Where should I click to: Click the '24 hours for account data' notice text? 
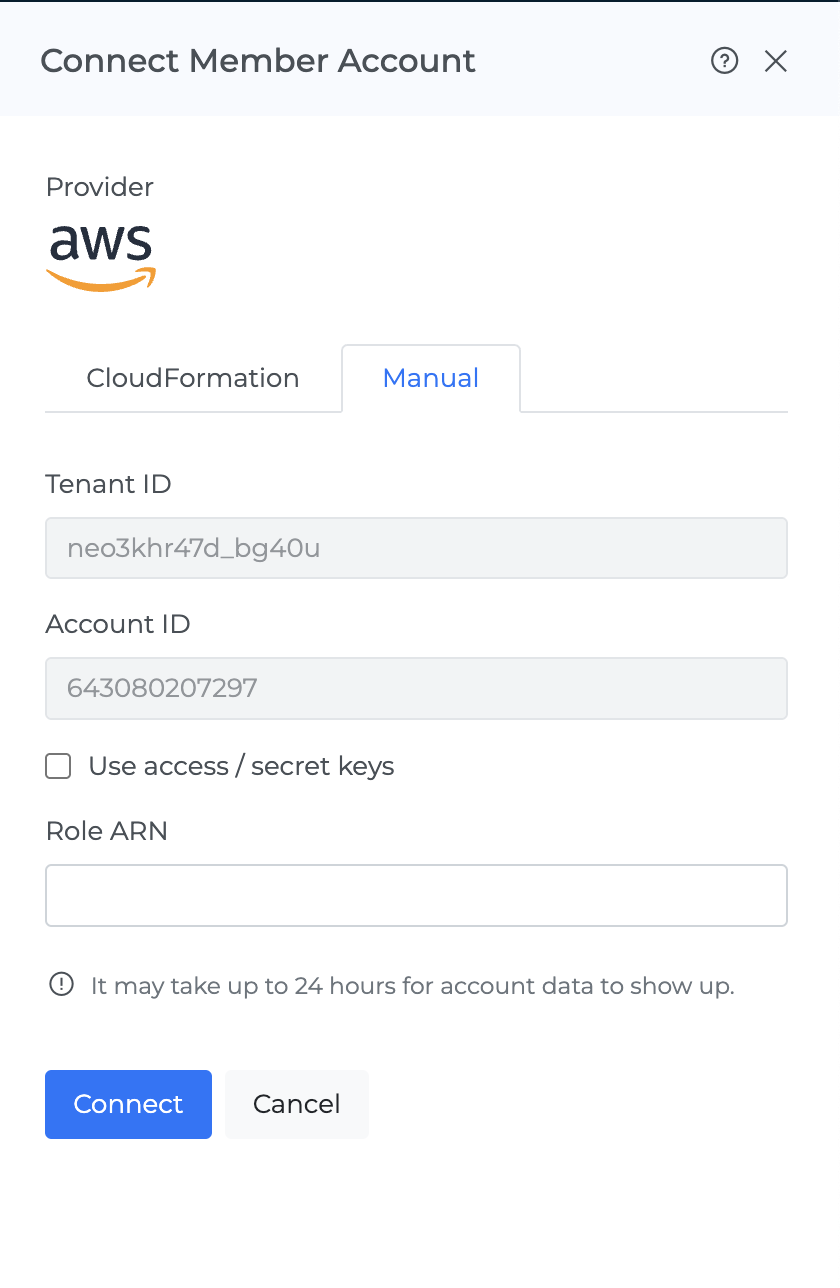(x=412, y=985)
